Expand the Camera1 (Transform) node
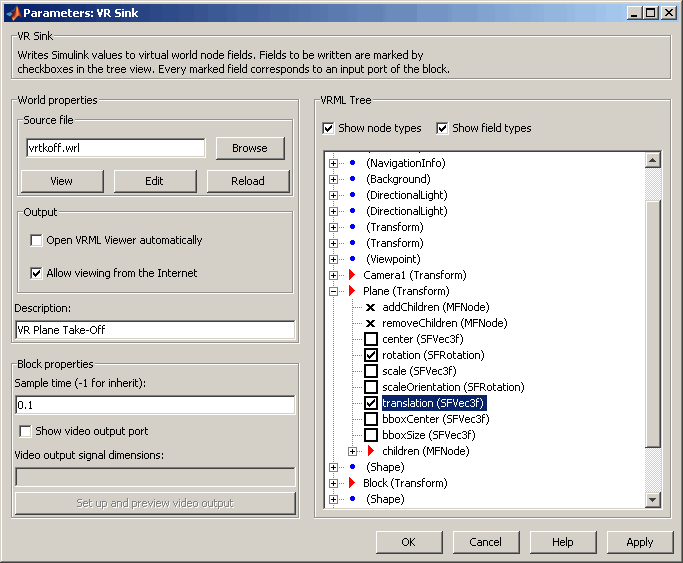This screenshot has width=683, height=563. pos(334,275)
